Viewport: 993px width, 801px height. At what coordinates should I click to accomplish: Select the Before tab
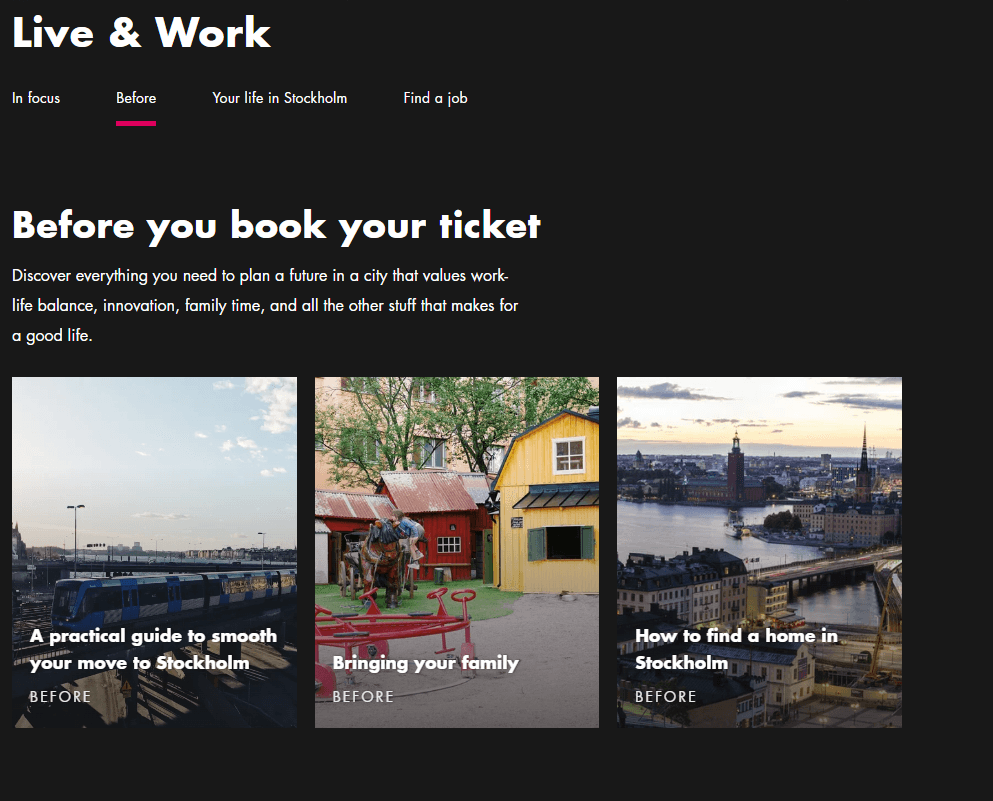click(x=136, y=98)
